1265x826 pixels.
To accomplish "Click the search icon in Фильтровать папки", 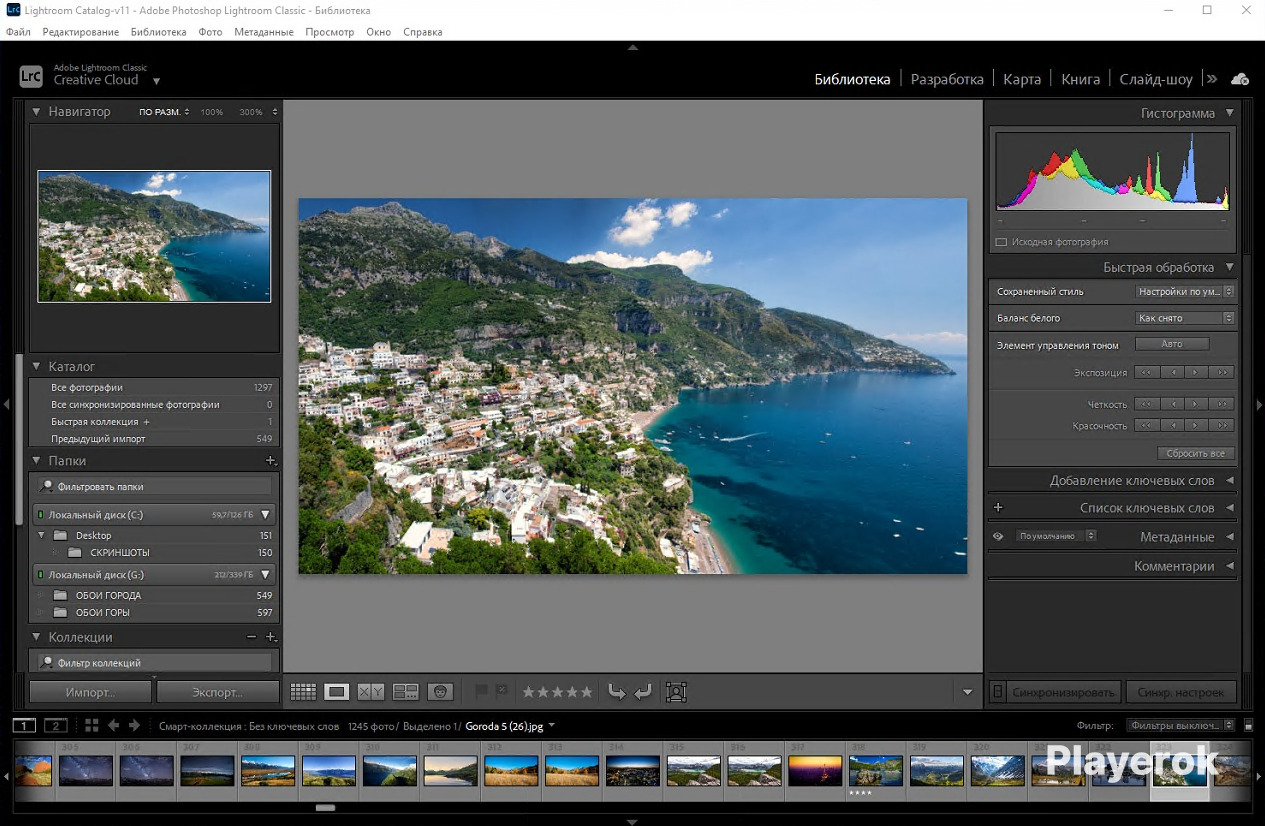I will point(46,486).
